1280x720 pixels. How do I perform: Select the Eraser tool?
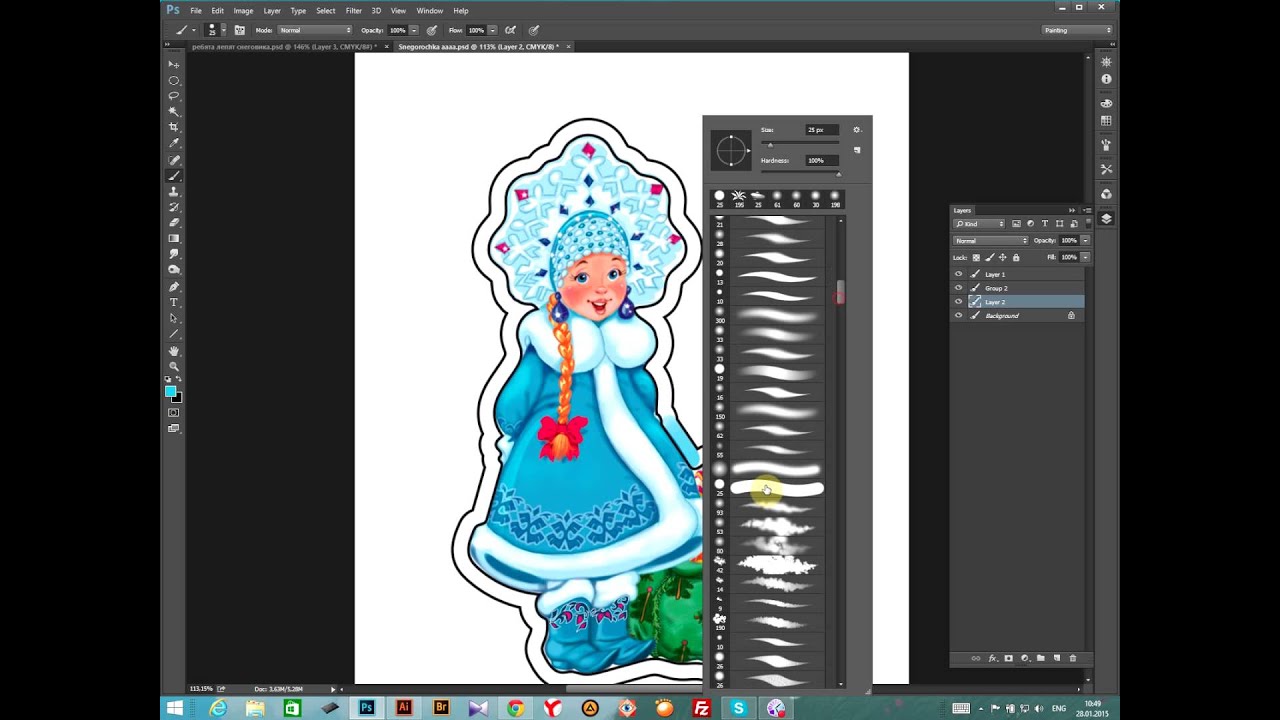click(174, 223)
